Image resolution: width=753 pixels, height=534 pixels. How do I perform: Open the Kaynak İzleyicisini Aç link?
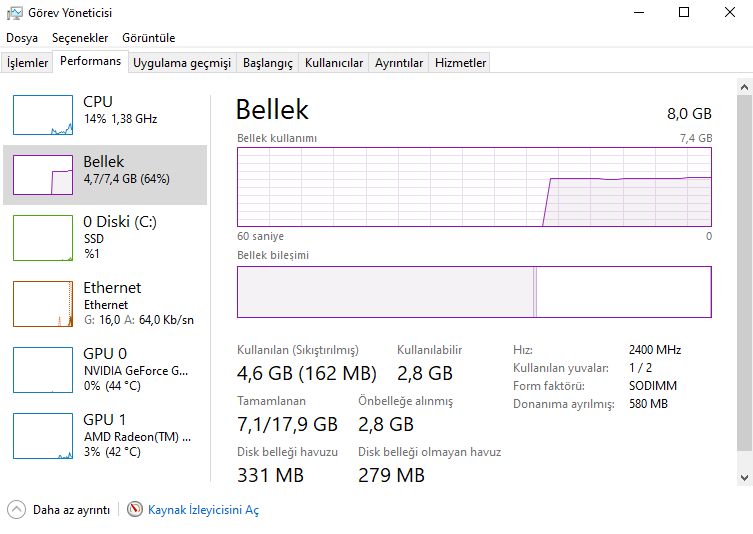click(203, 510)
